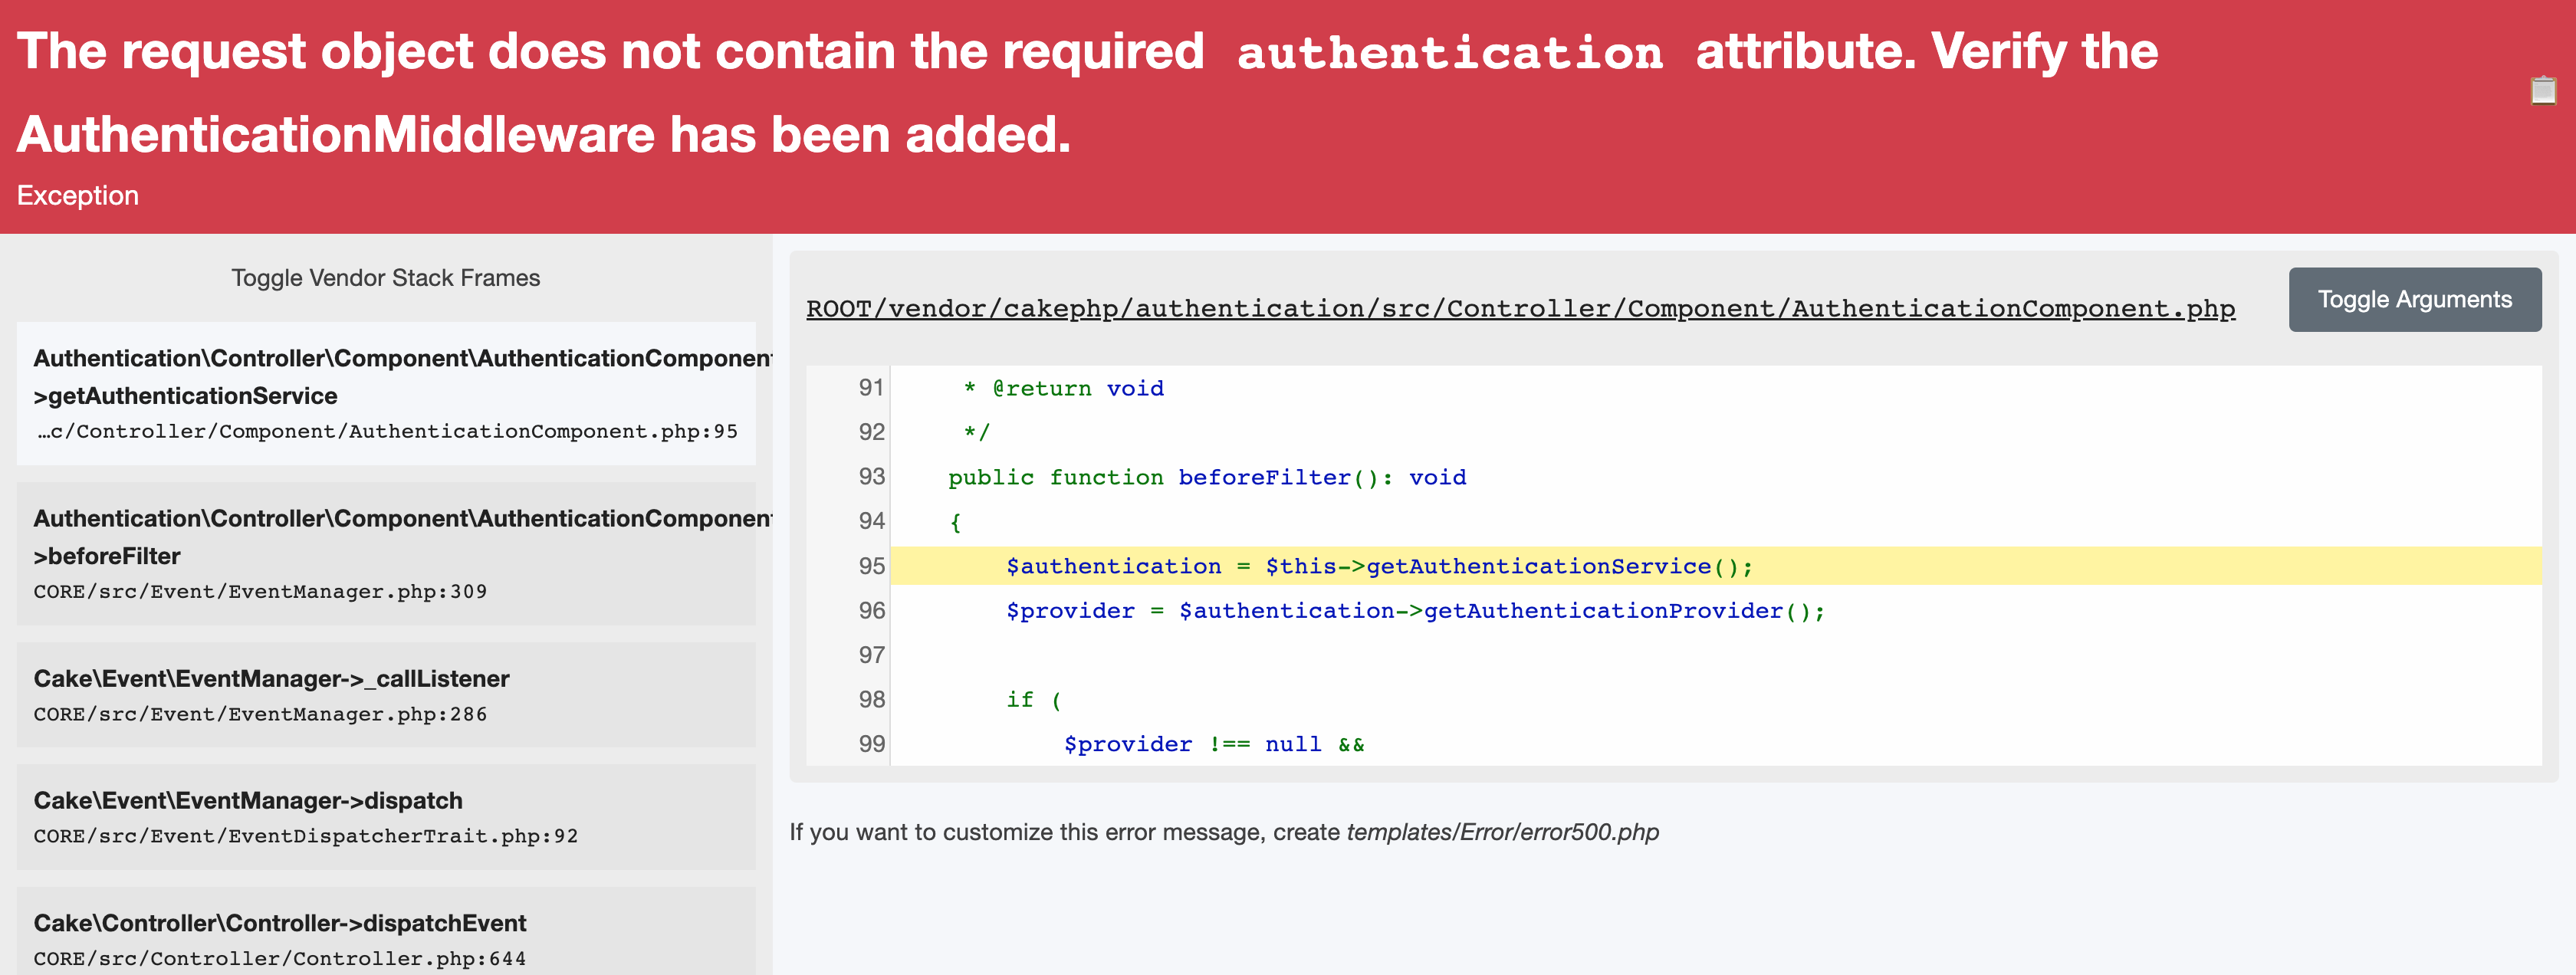Image resolution: width=2576 pixels, height=975 pixels.
Task: Click line number 91 in the gutter
Action: [871, 388]
